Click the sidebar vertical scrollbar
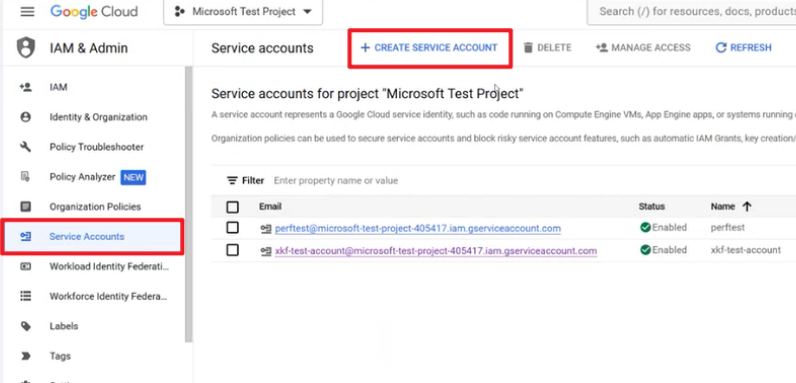 [x=189, y=203]
